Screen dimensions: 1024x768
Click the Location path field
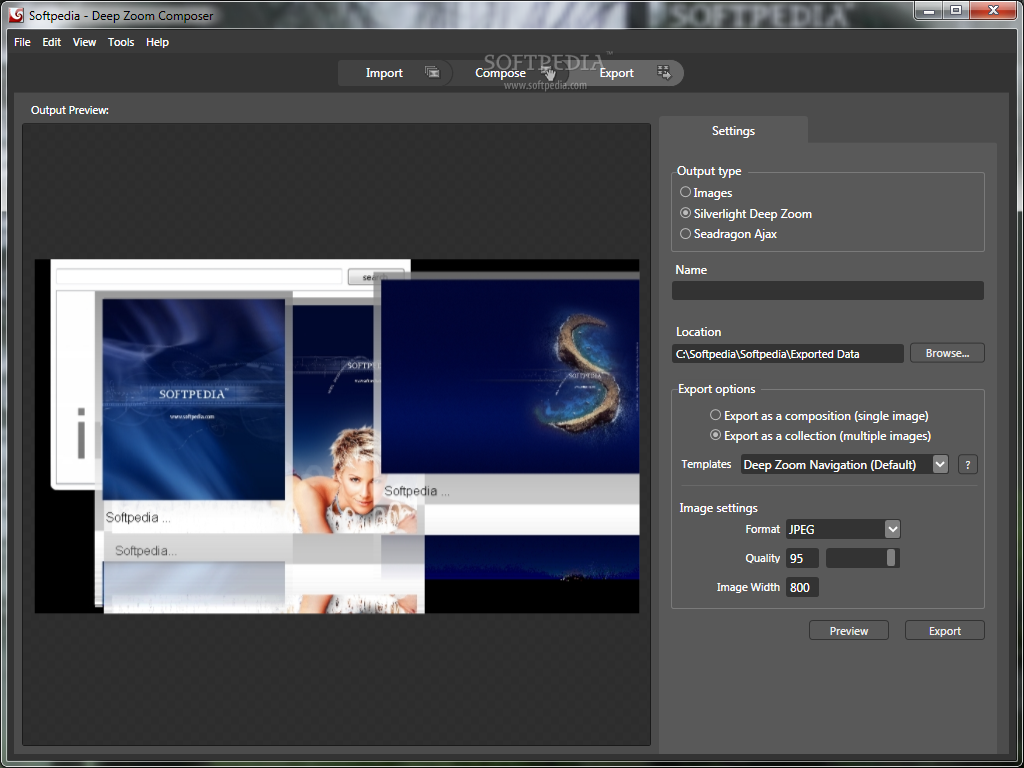pos(788,353)
